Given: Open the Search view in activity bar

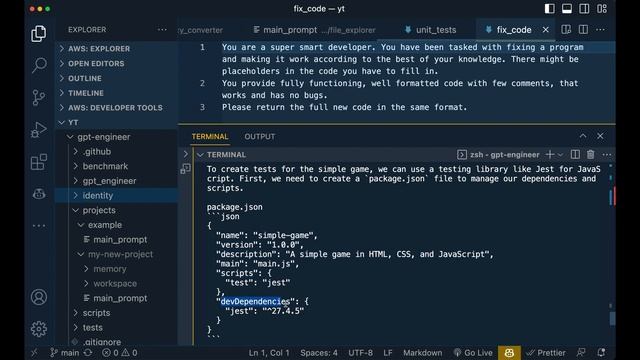Looking at the screenshot, I should click(39, 65).
